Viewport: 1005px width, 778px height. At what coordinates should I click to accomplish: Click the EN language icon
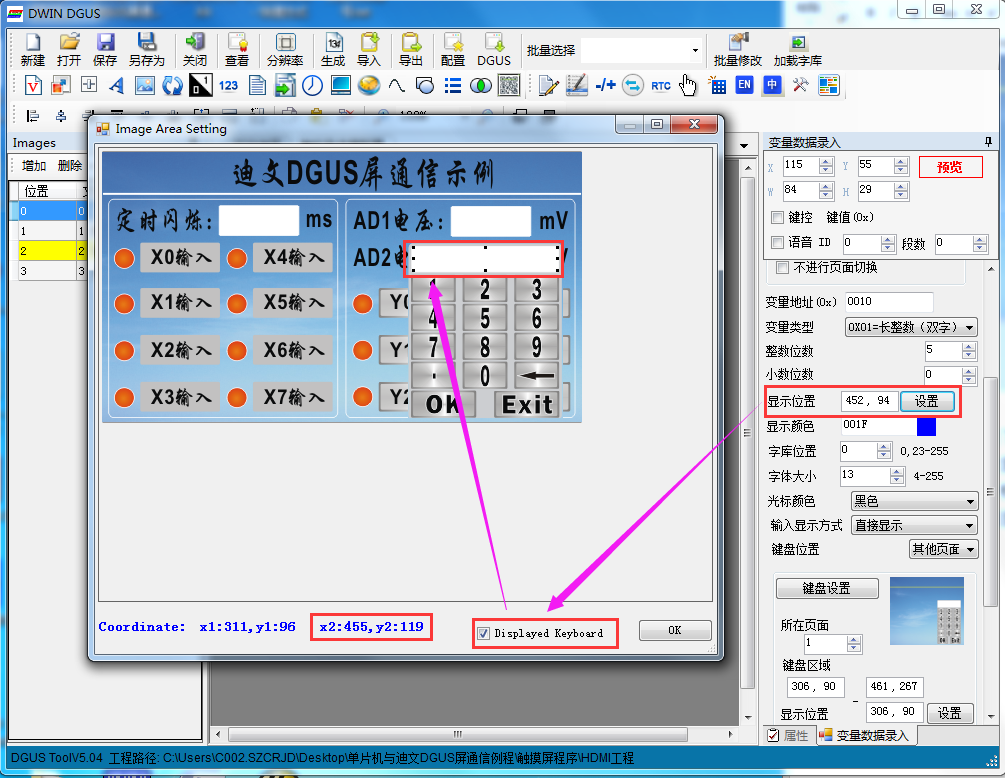tap(744, 85)
